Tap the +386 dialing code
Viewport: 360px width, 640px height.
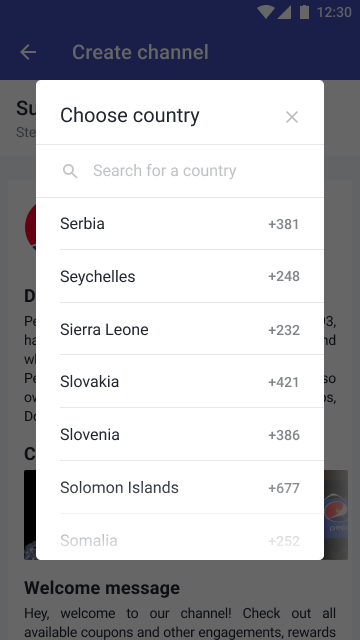[x=284, y=435]
